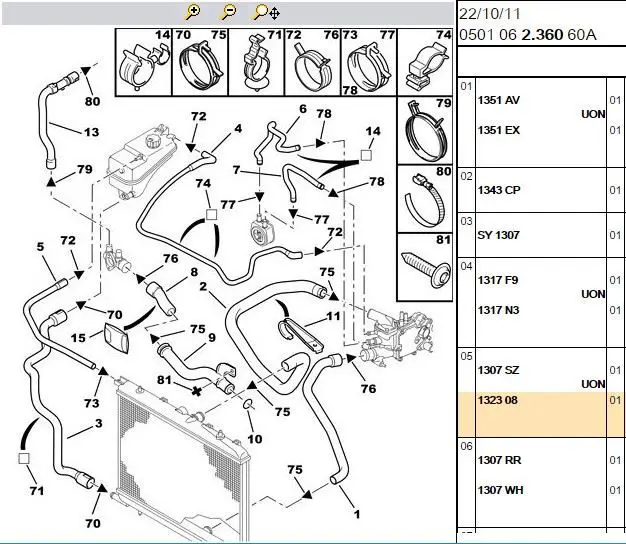Pick clamp thumbnail labeled 73/77/78
626x544 pixels.
(366, 62)
